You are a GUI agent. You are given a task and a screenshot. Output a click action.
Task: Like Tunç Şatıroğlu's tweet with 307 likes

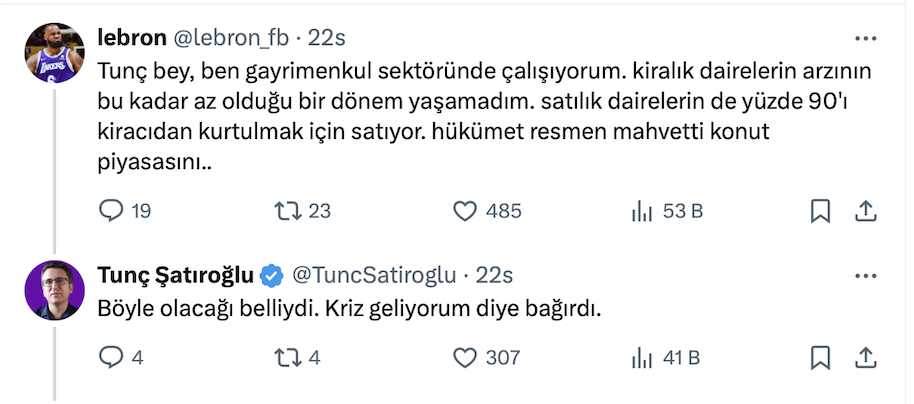464,357
